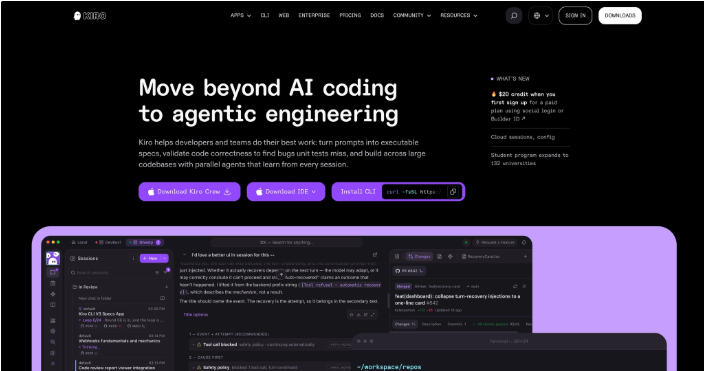Open the Download IDE dropdown button
This screenshot has height=371, width=704.
tap(286, 191)
